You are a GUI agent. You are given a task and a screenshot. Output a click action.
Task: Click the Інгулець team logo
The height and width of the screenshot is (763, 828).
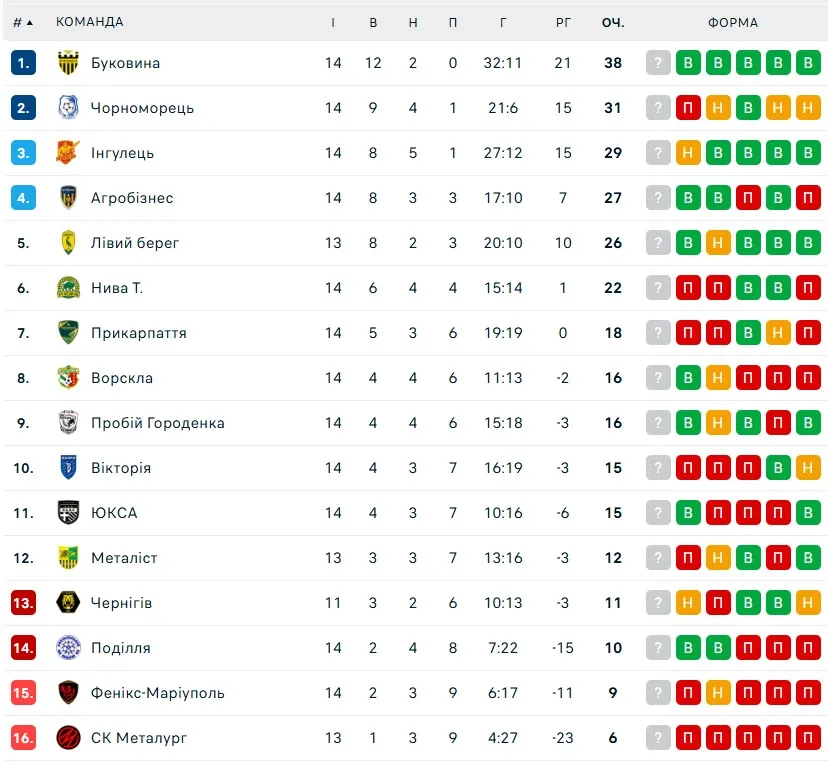tap(68, 153)
